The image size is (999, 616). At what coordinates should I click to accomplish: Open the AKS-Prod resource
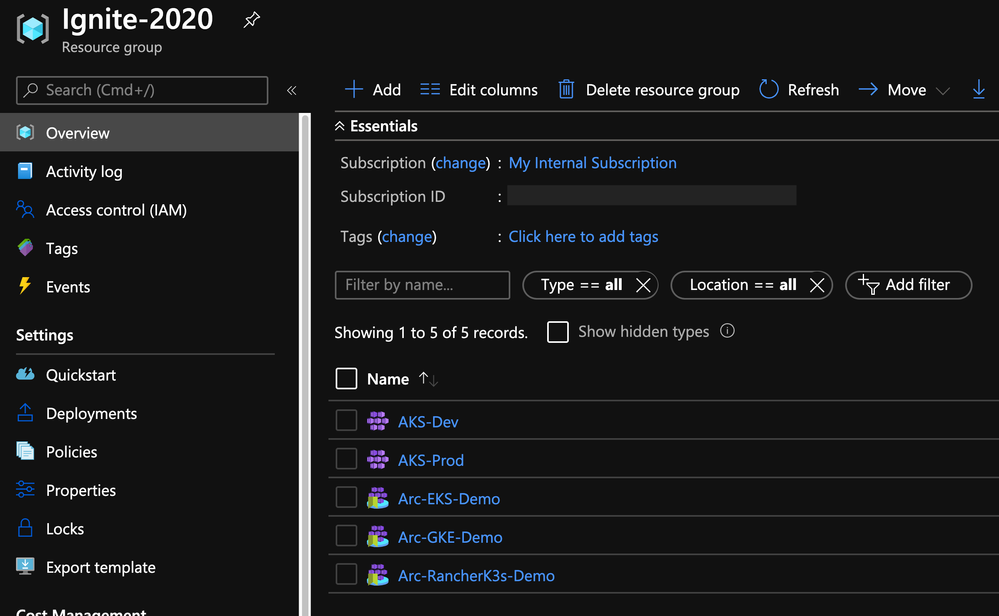[x=431, y=460]
